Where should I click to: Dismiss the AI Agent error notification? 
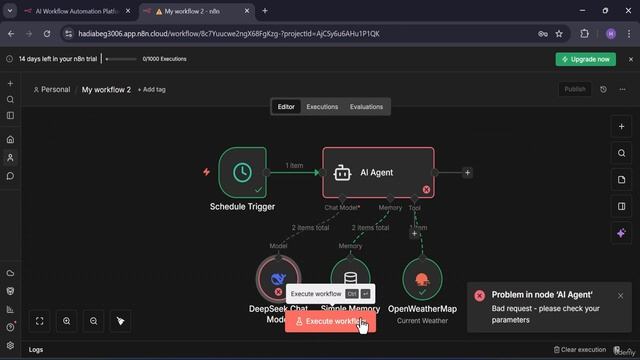click(x=620, y=296)
